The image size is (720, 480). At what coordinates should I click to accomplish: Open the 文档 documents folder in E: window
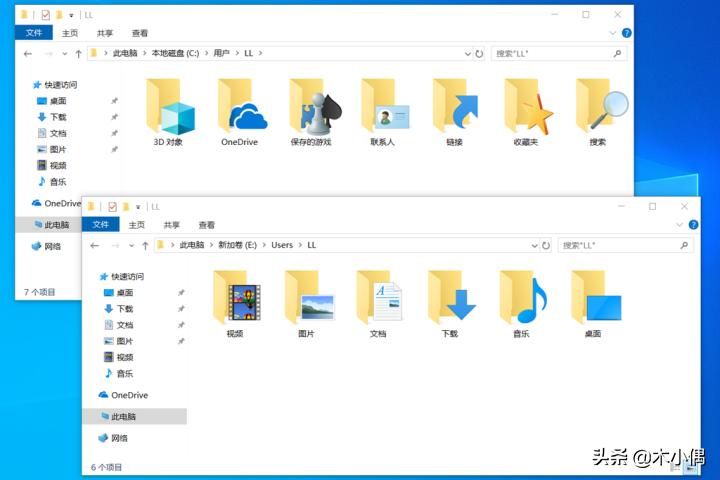pos(378,304)
